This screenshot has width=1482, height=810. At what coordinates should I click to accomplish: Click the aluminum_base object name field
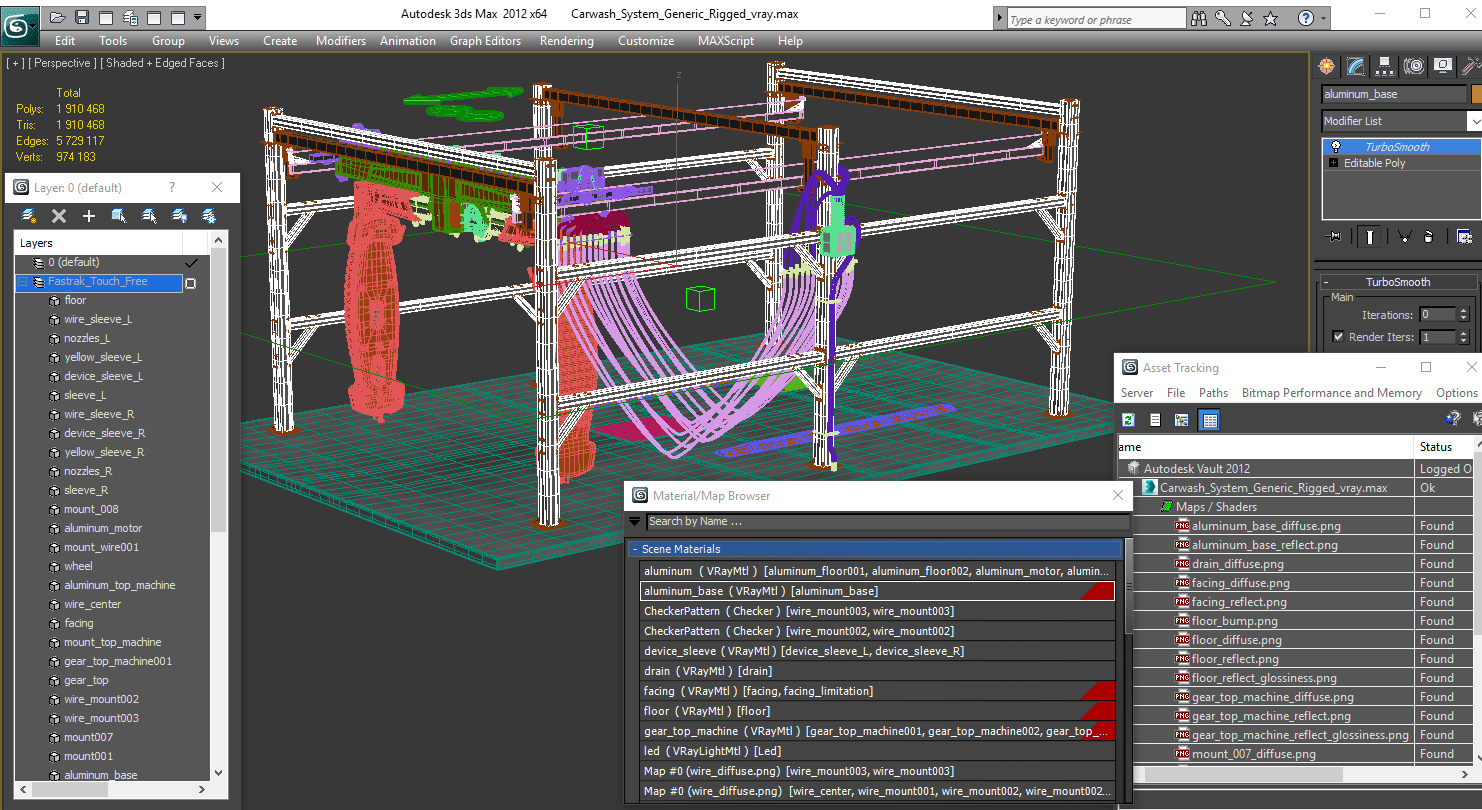pyautogui.click(x=1393, y=94)
